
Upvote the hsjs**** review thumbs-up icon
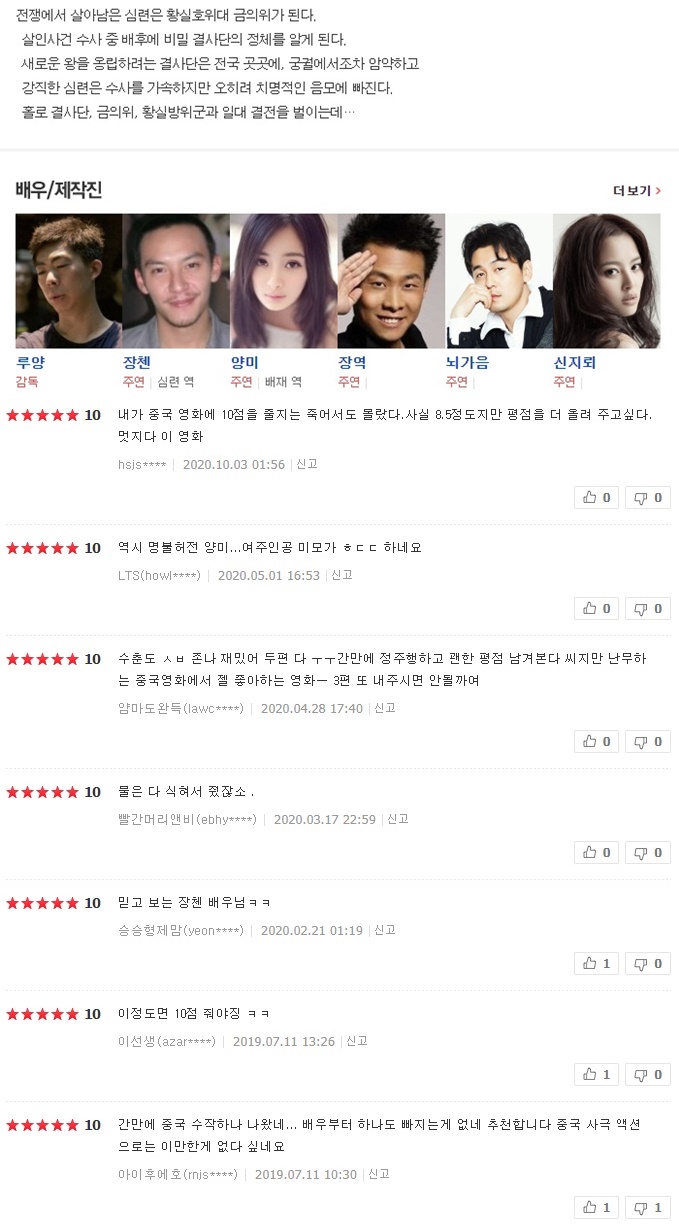(597, 497)
